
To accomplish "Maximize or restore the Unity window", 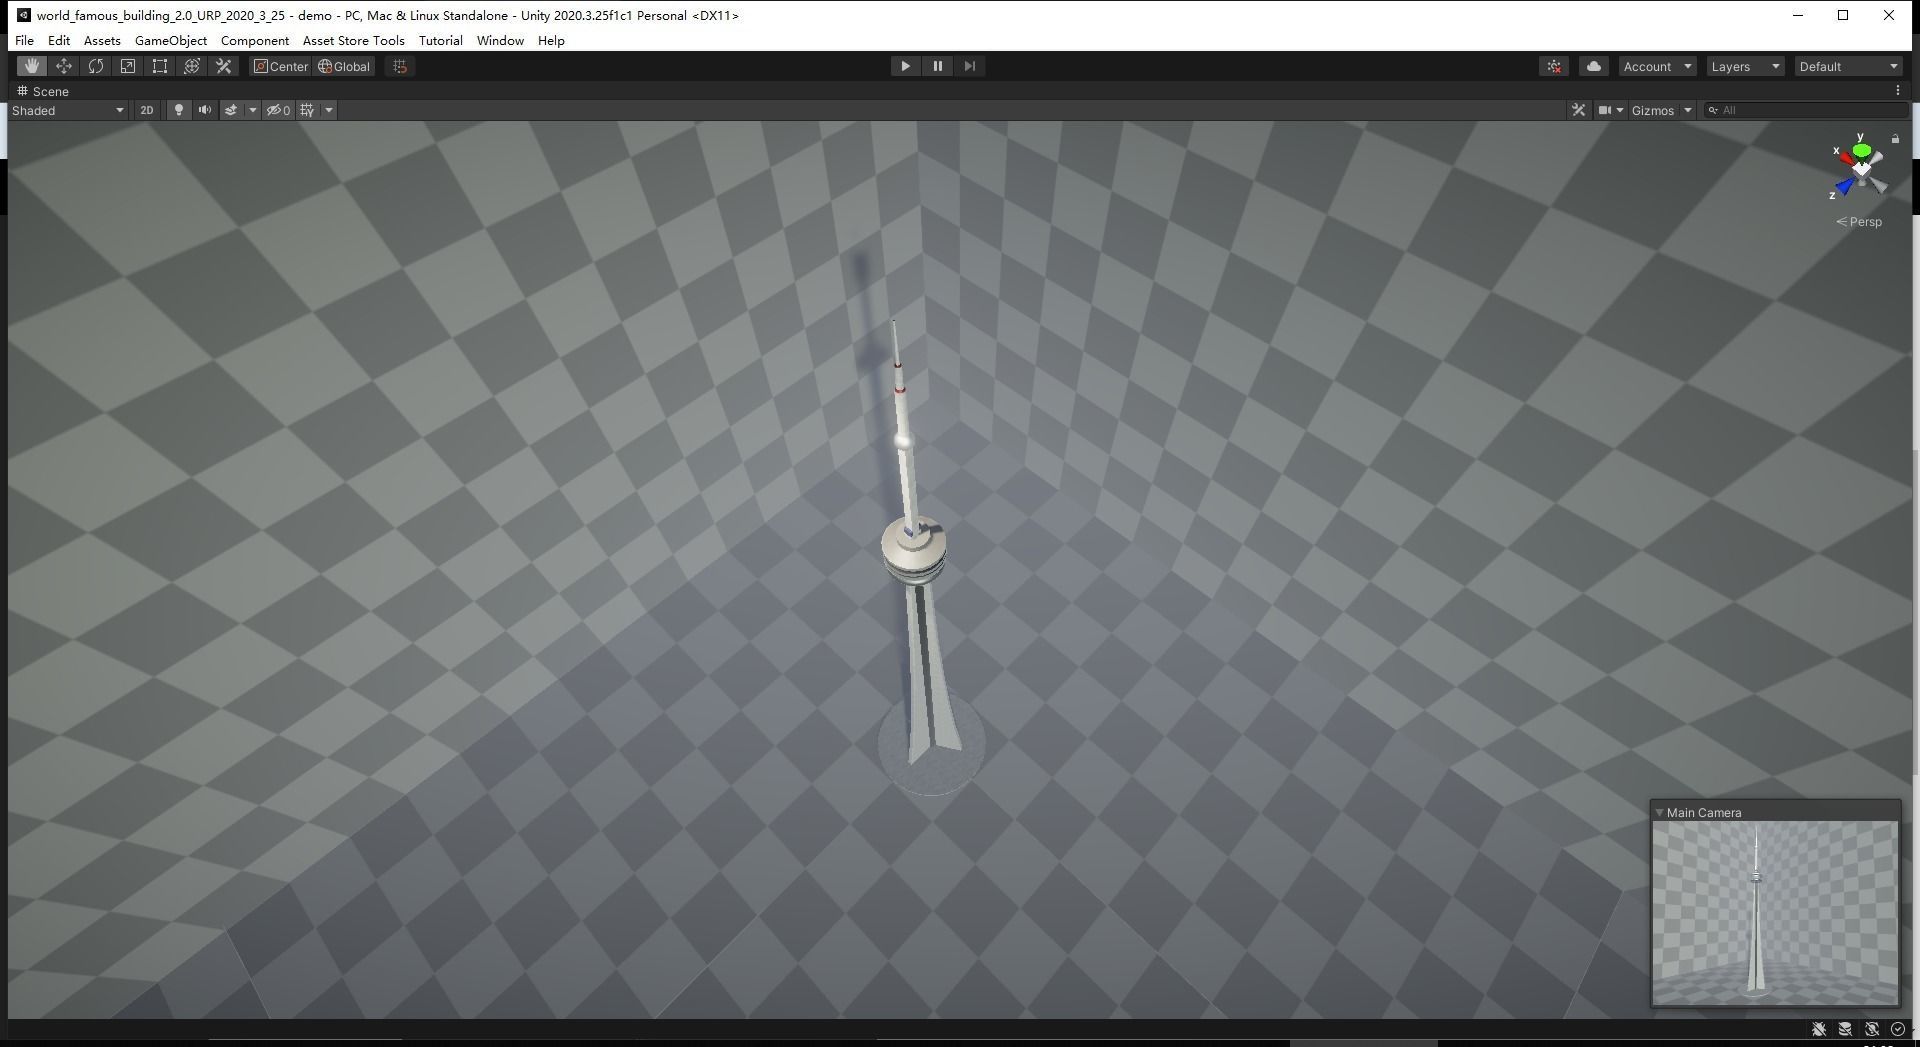I will coord(1843,15).
